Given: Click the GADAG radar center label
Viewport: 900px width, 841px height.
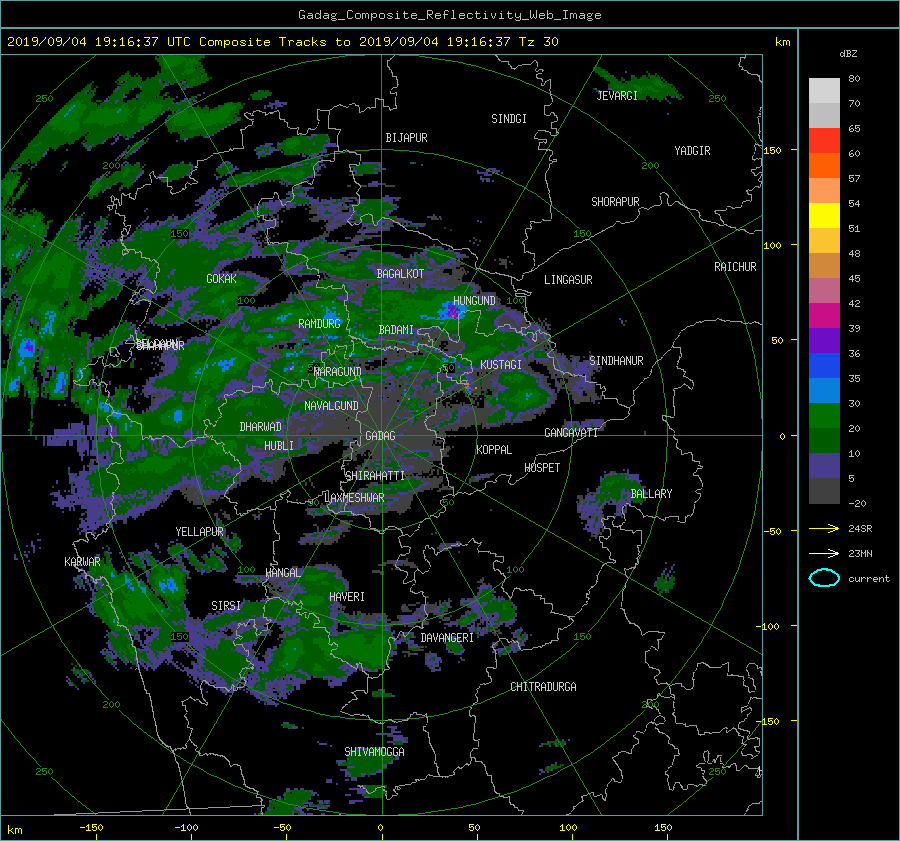Looking at the screenshot, I should point(381,436).
